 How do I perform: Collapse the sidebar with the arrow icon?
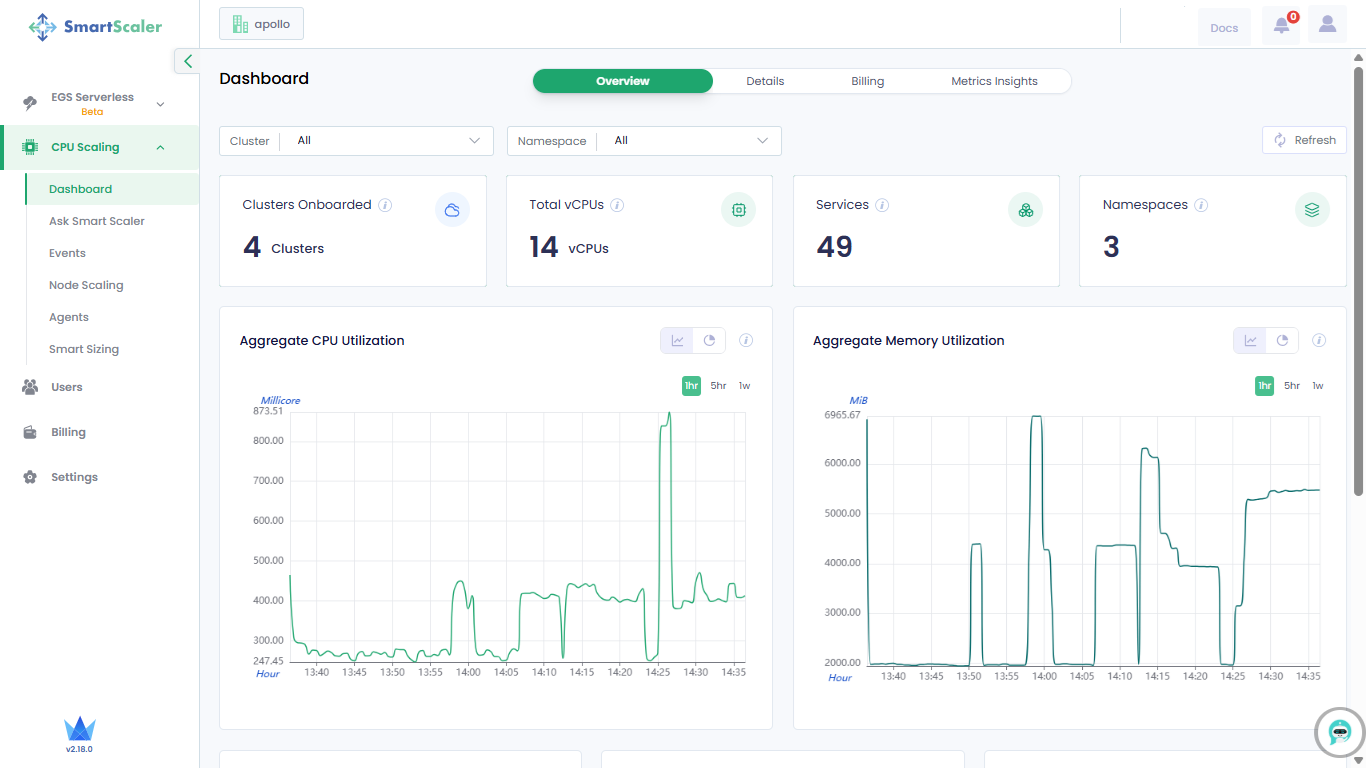(x=187, y=61)
